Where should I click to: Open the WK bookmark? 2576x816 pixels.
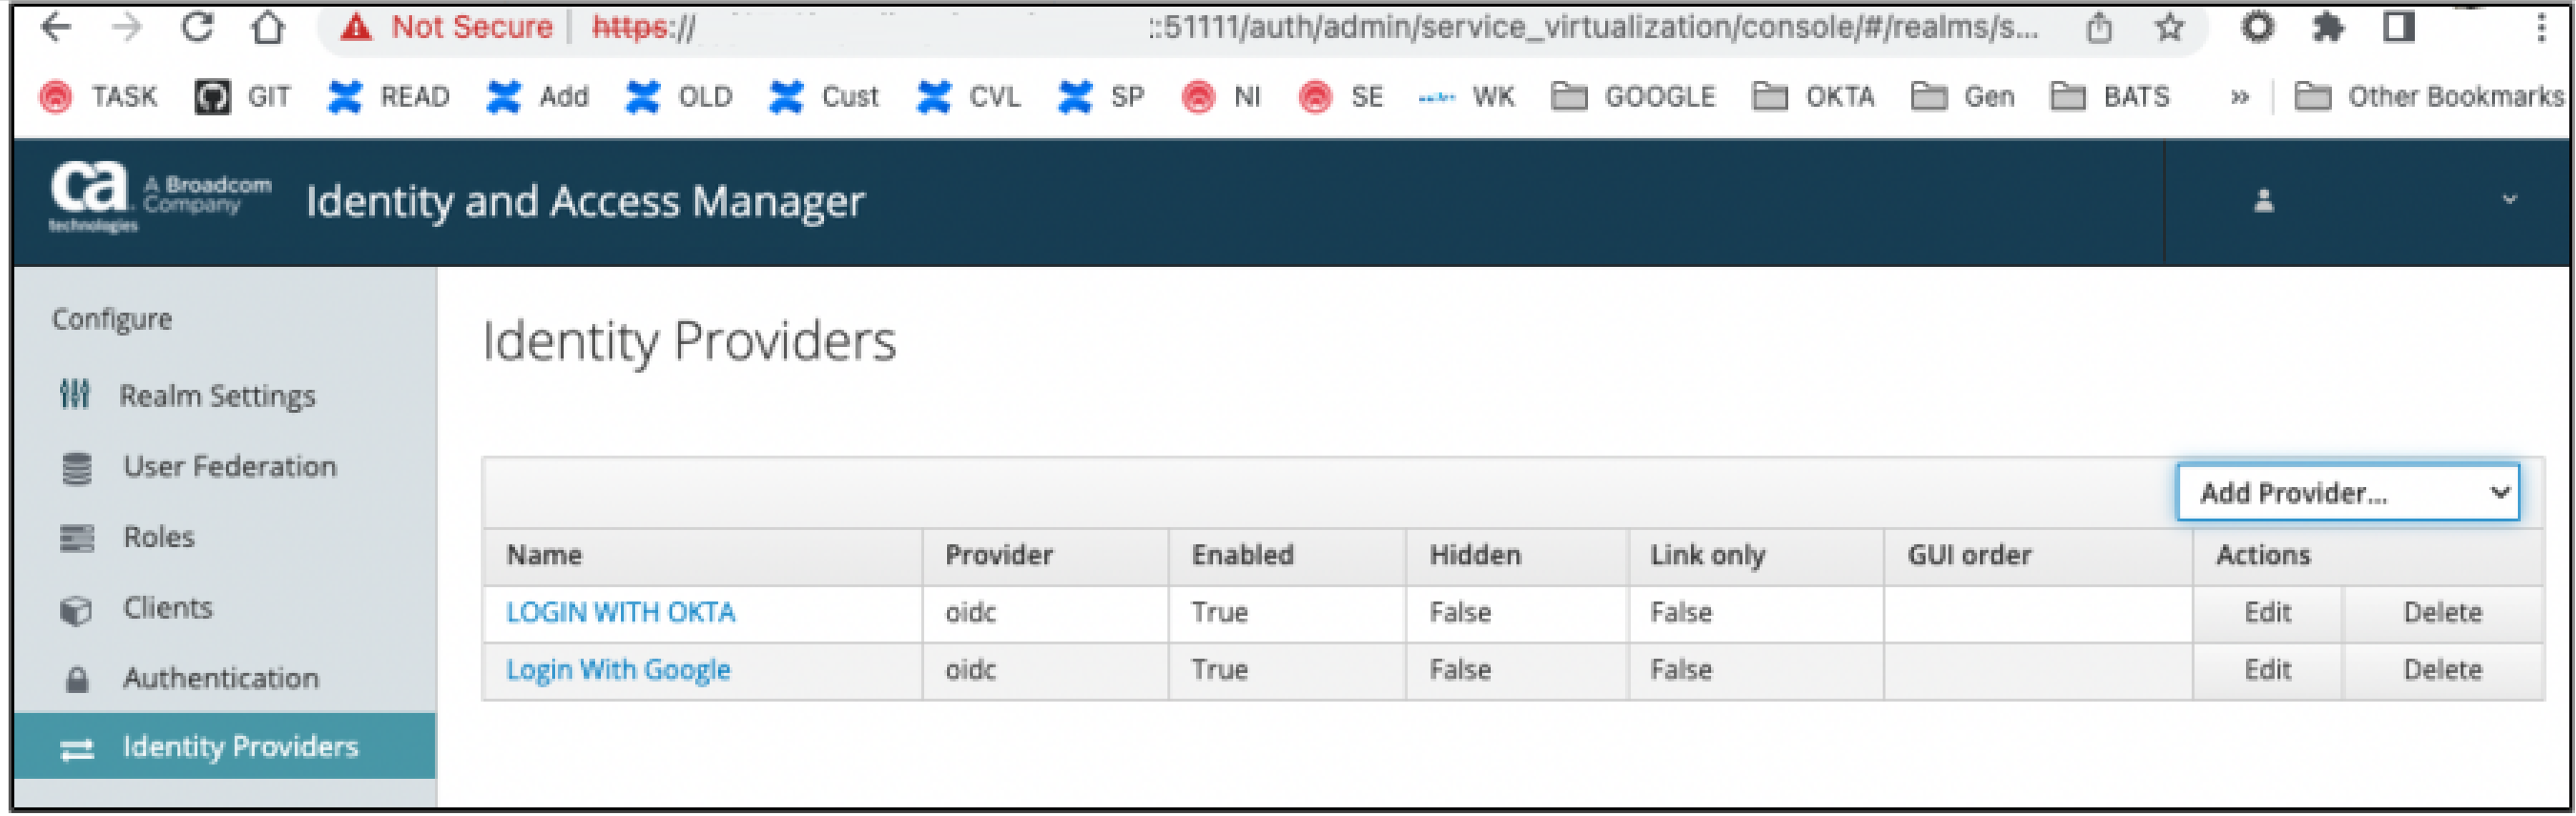click(x=1467, y=97)
